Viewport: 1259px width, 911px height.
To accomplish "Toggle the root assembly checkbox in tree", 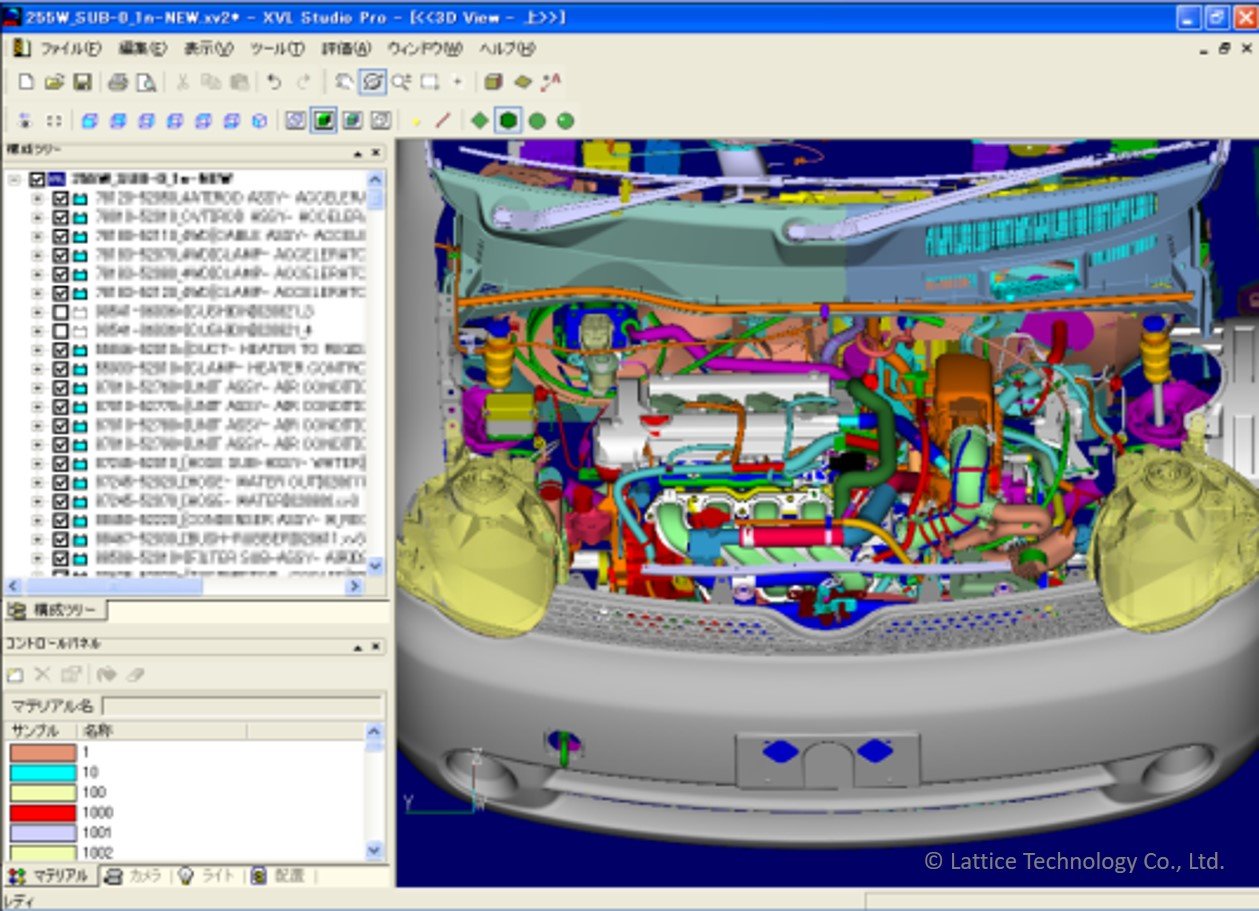I will [x=38, y=179].
